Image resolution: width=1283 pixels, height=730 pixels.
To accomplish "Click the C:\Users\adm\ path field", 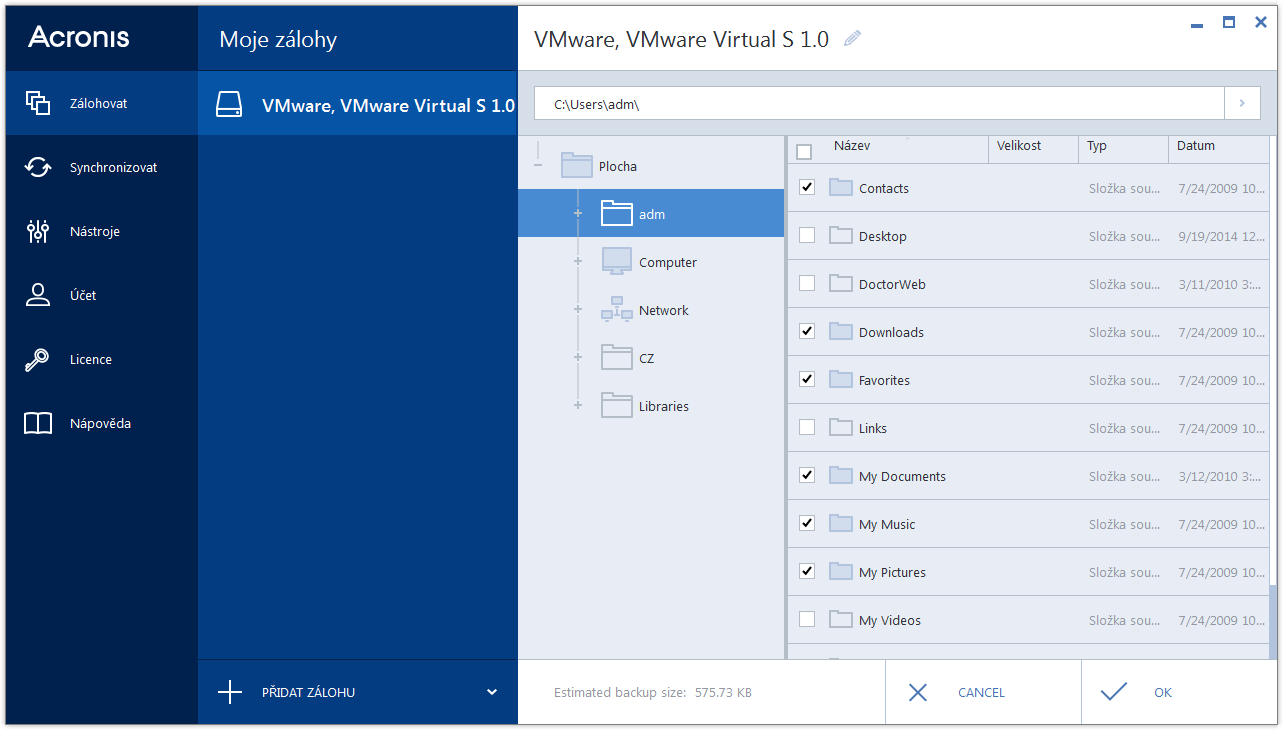I will click(879, 103).
